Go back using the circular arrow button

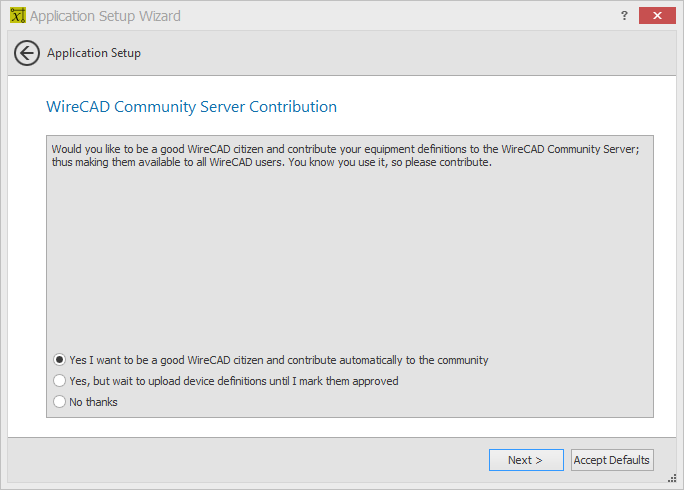click(27, 53)
